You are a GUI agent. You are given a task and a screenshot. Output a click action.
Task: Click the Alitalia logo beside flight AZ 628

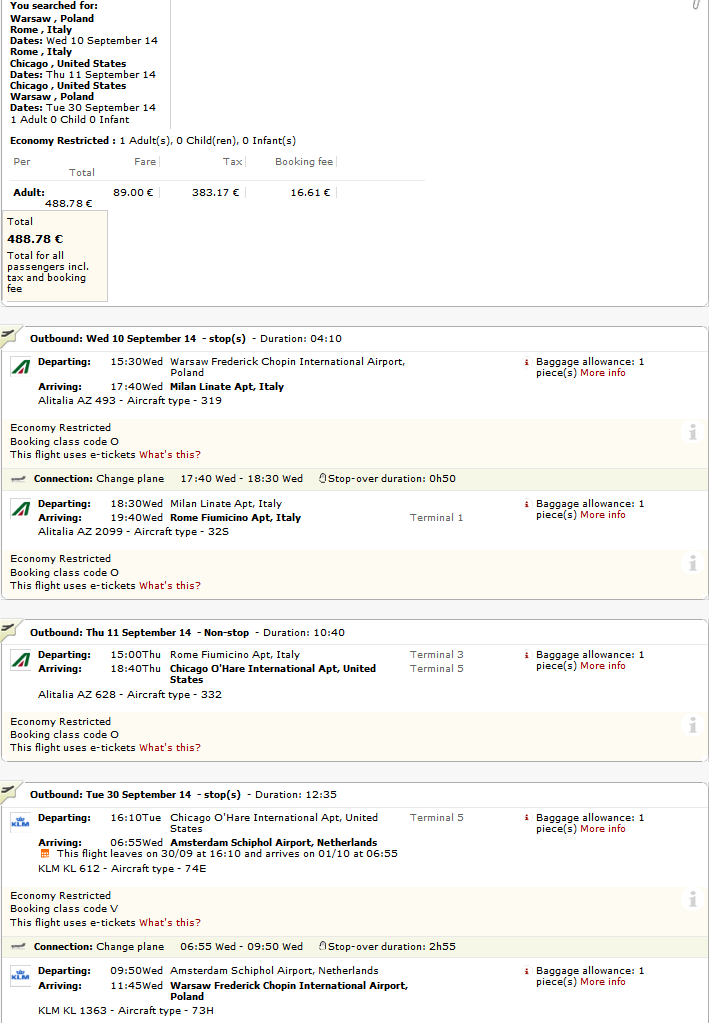[20, 660]
